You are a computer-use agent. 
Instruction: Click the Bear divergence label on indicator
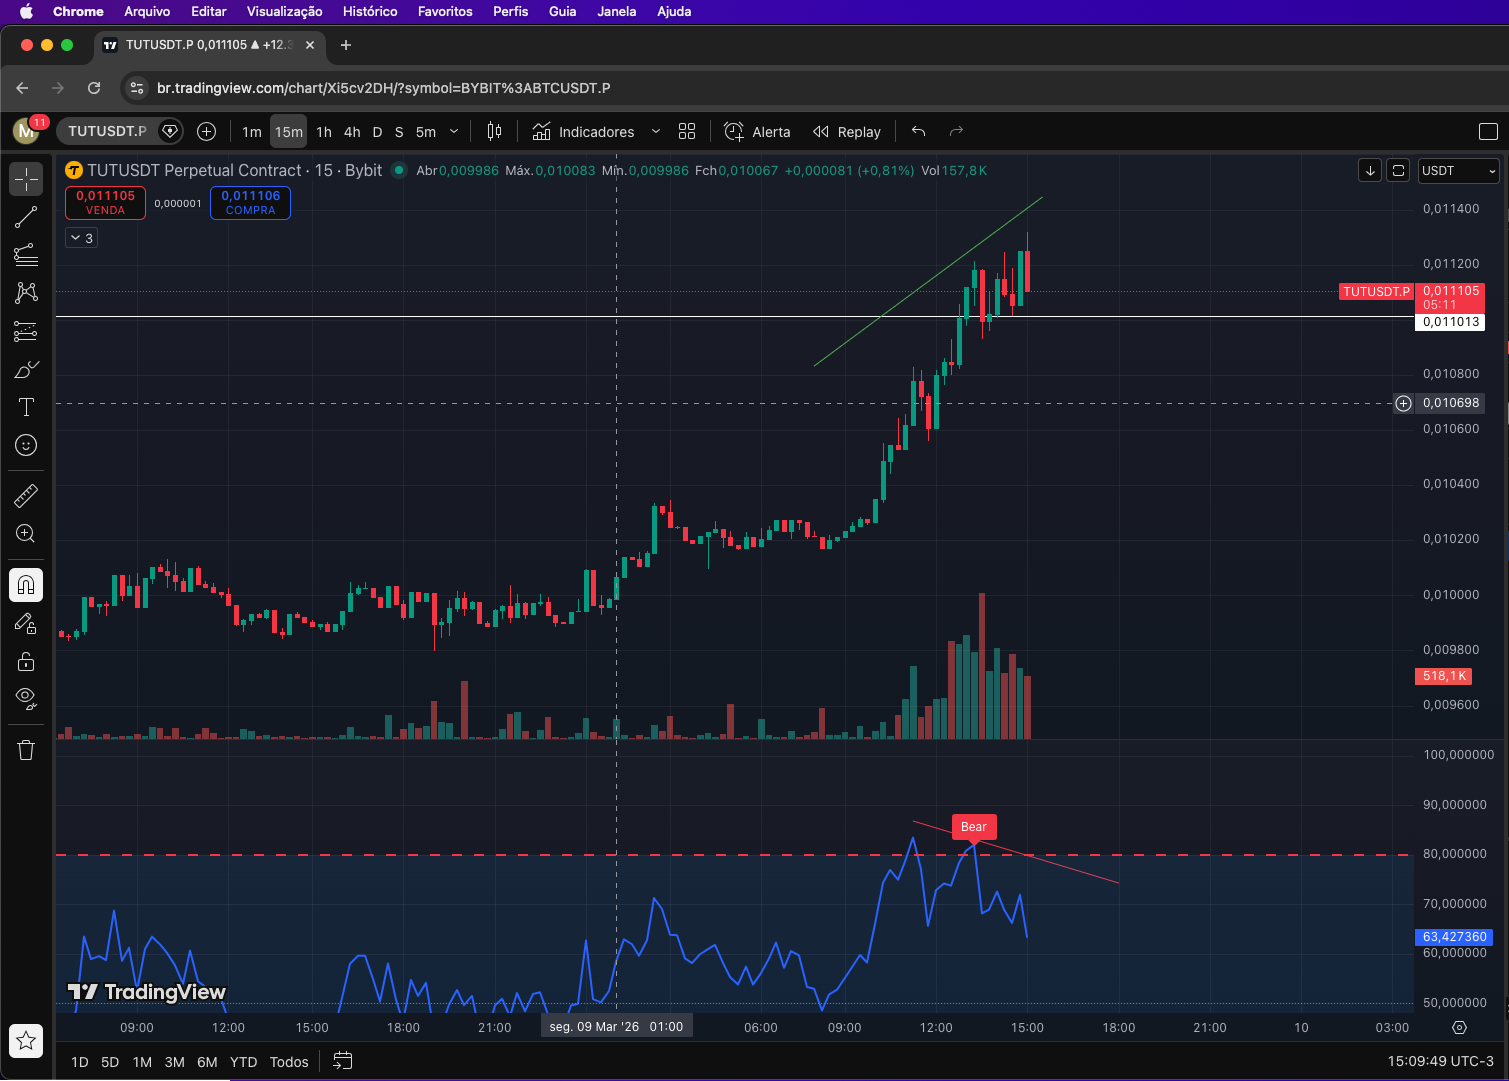[973, 827]
